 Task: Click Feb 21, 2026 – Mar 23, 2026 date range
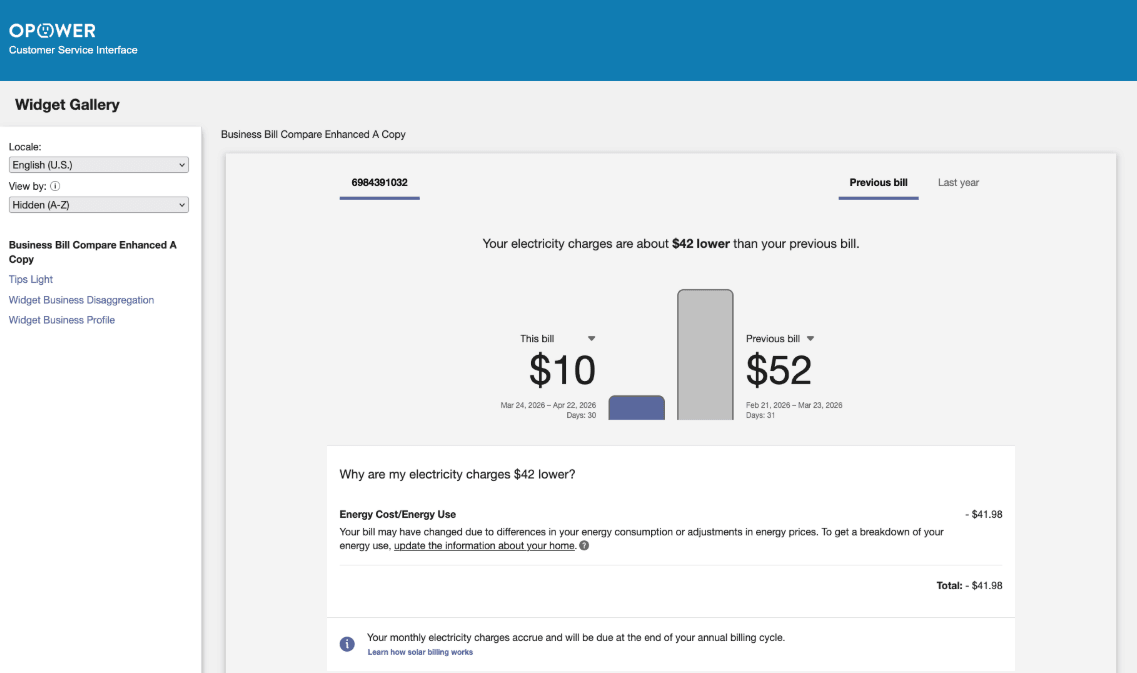pos(794,405)
